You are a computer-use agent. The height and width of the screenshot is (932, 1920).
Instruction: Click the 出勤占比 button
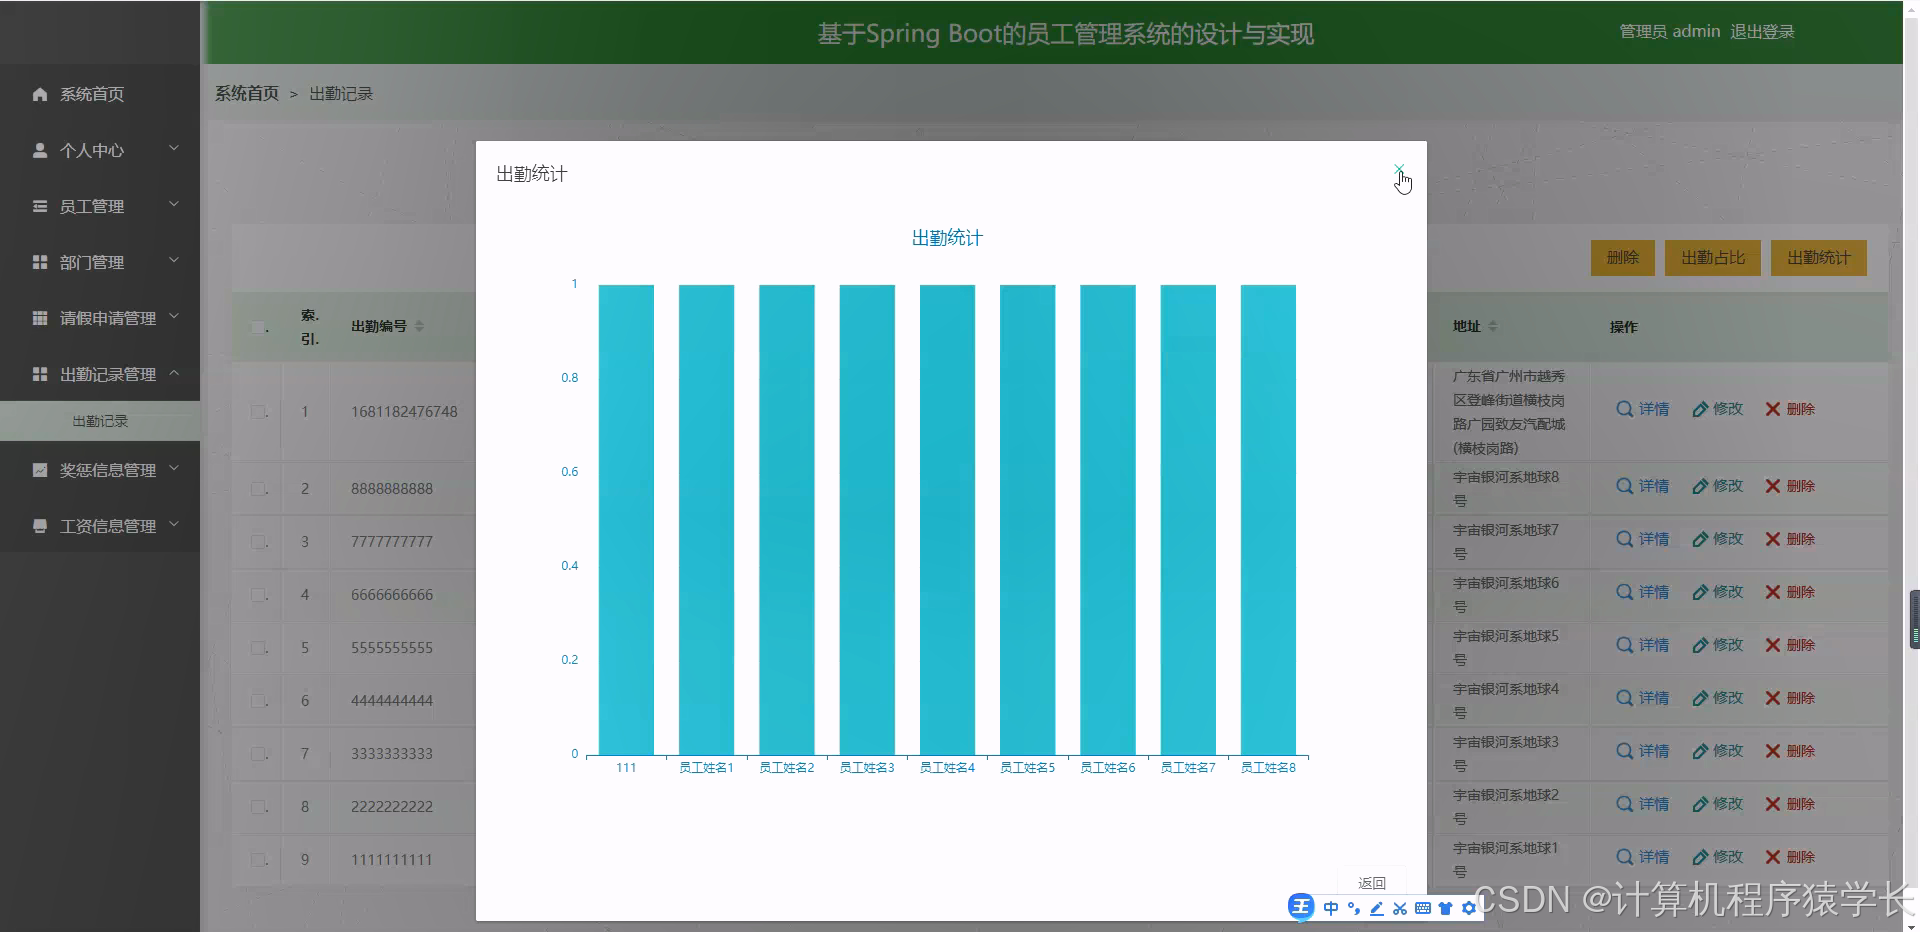point(1712,257)
